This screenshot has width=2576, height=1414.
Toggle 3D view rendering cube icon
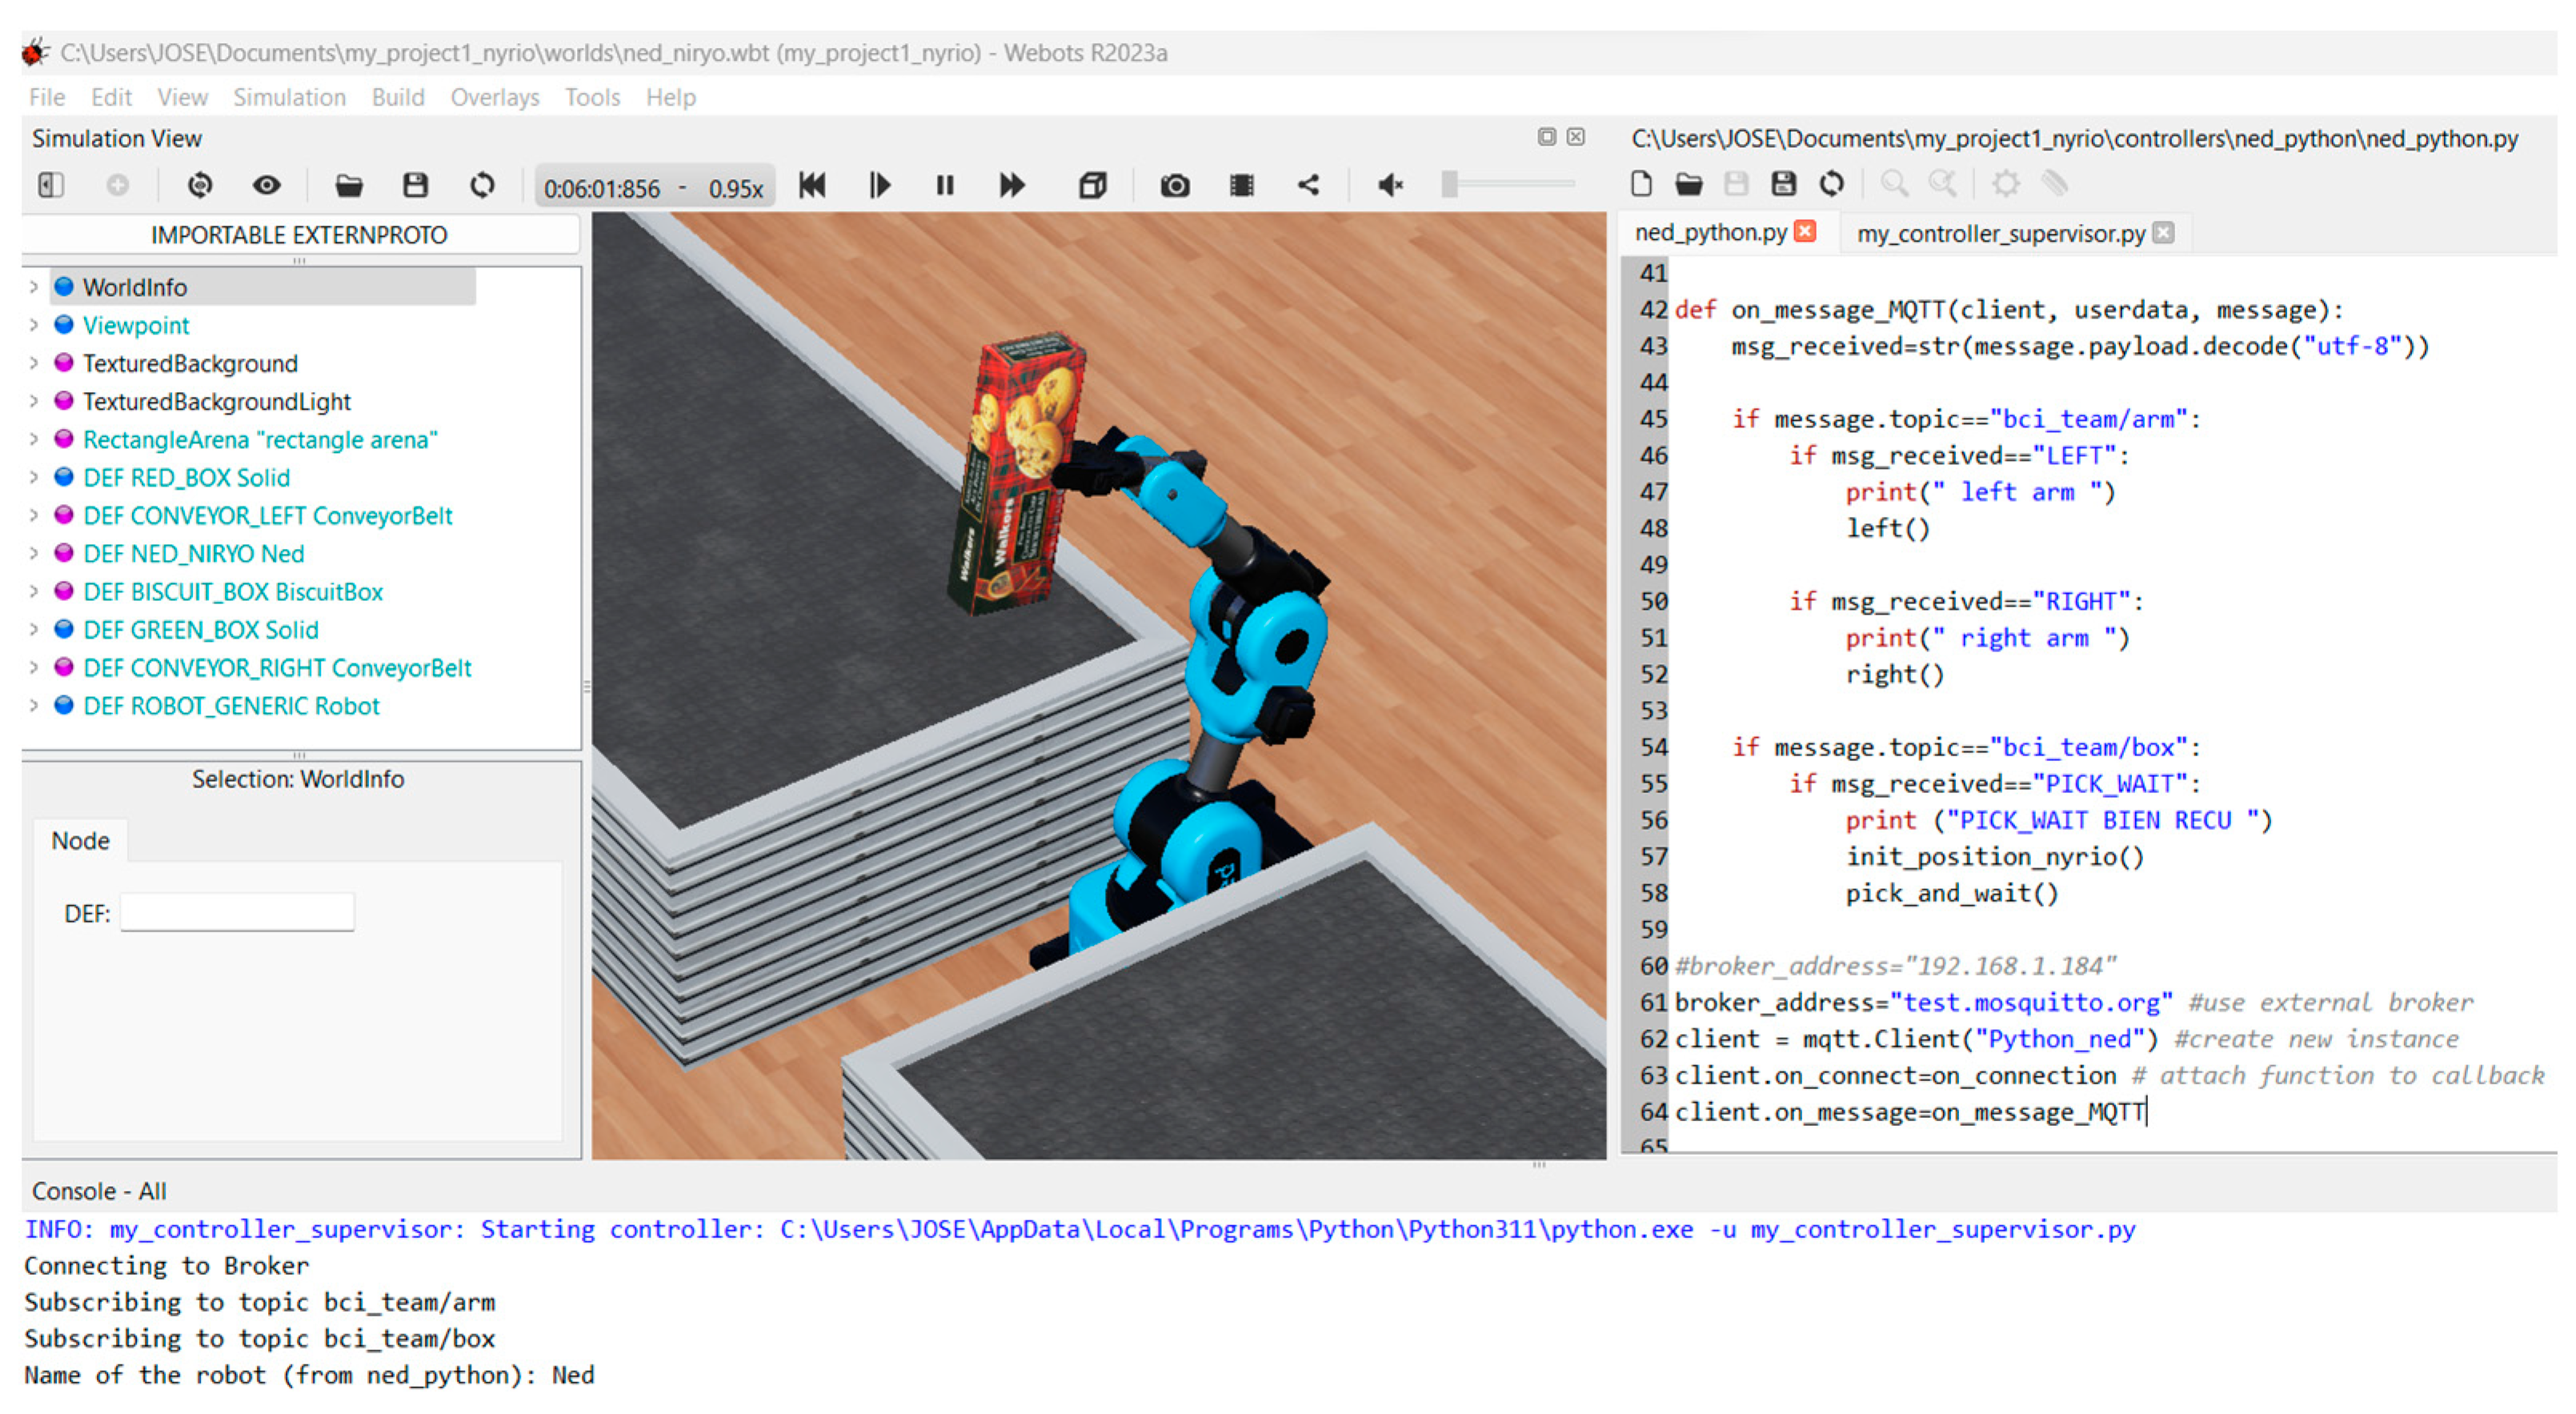click(x=1092, y=185)
